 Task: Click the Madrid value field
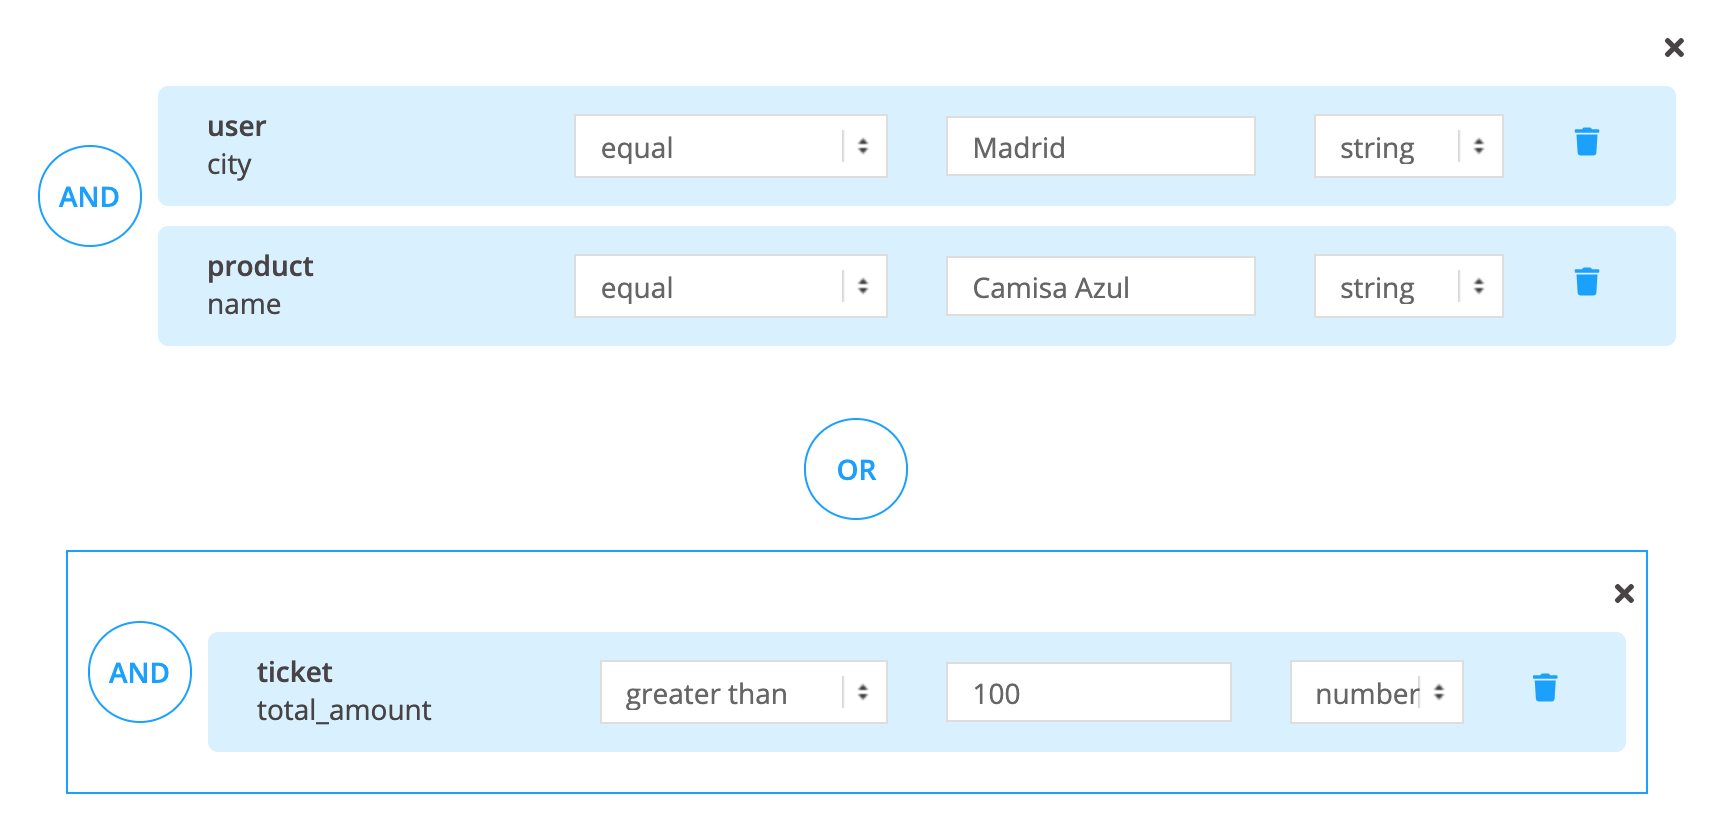(x=1100, y=147)
